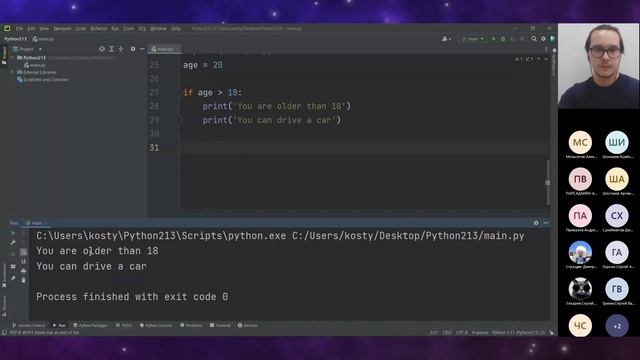Open Run panel settings gear
The height and width of the screenshot is (360, 640).
536,223
